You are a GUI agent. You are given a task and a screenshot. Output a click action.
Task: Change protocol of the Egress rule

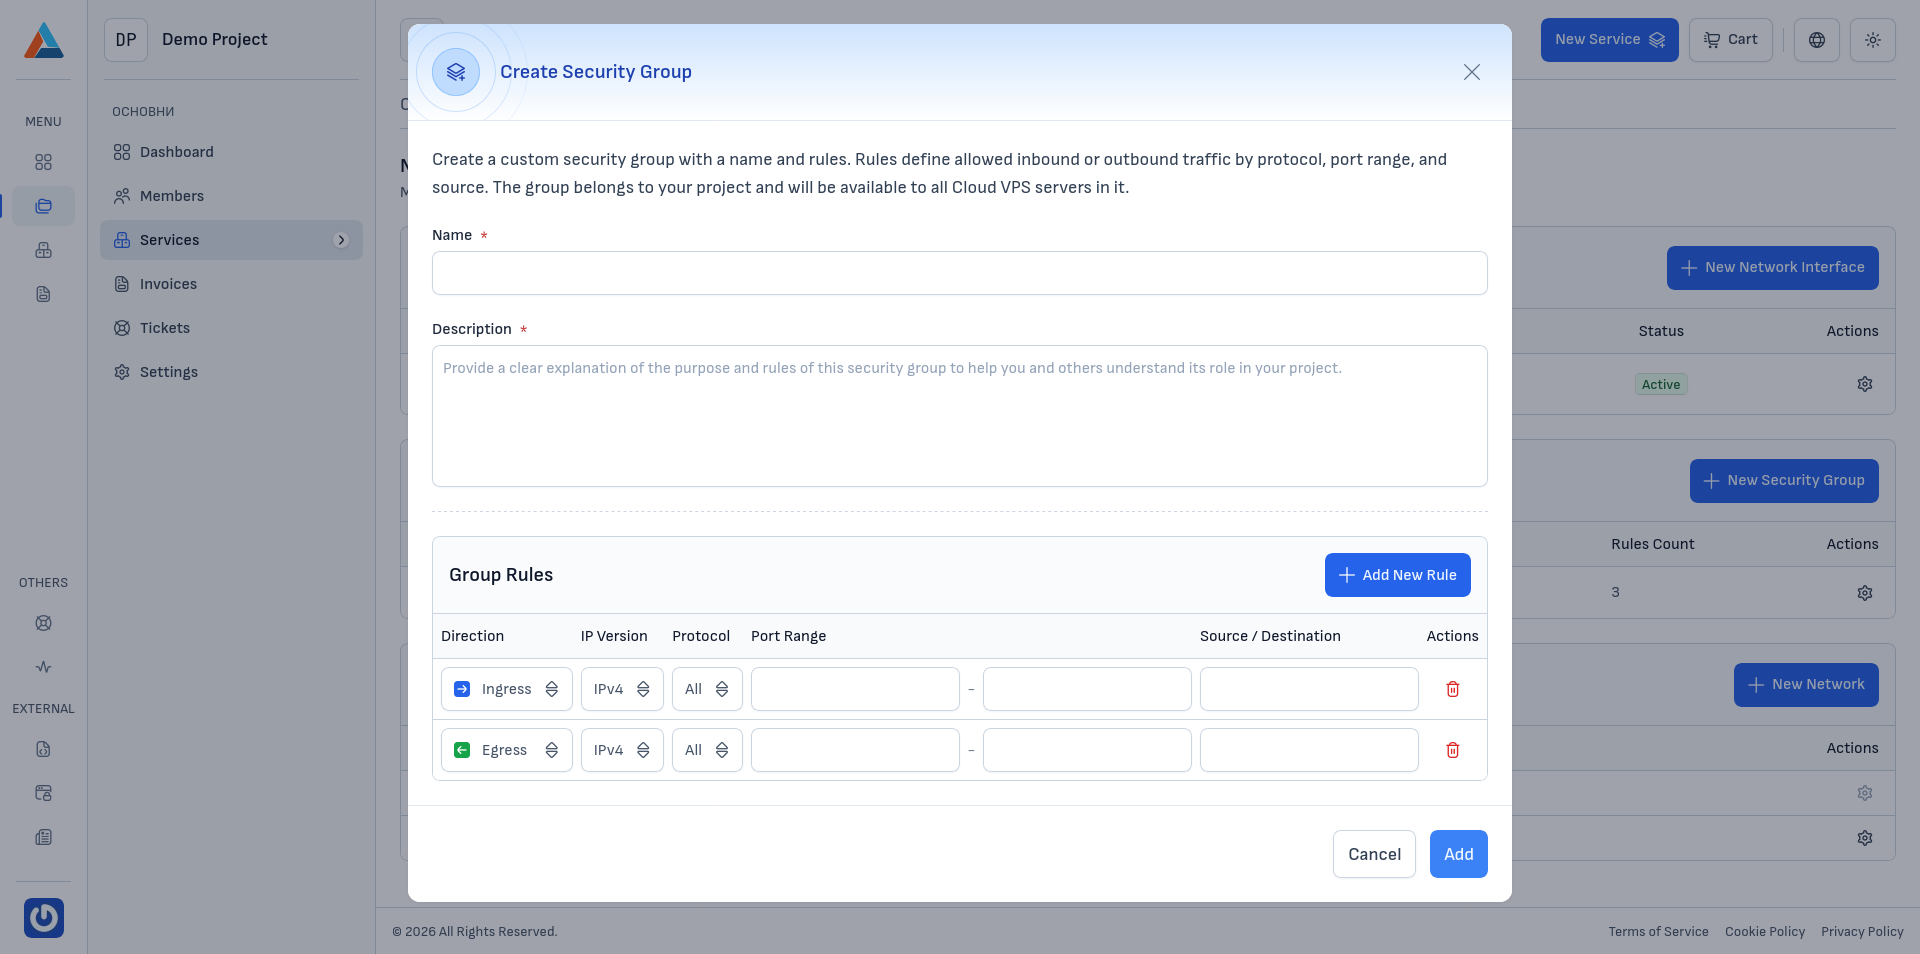706,750
